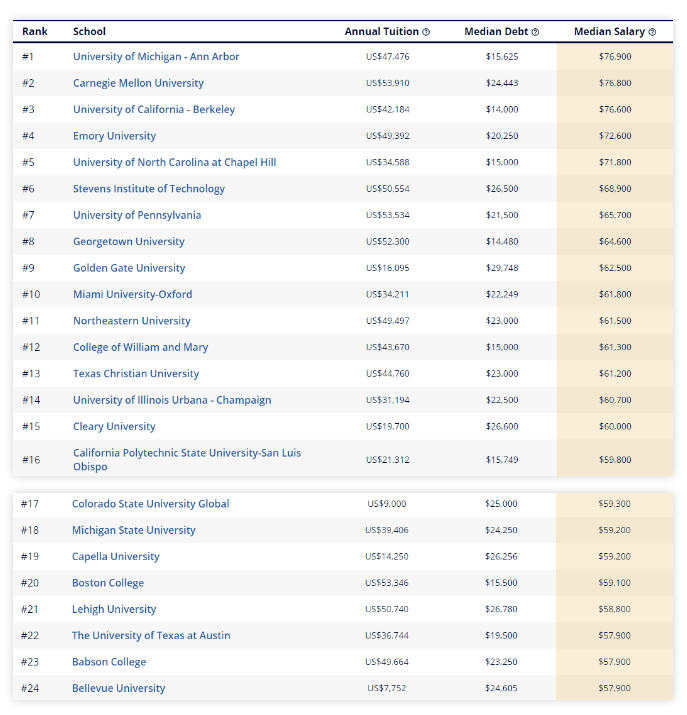
Task: Click median debt value $26,256
Action: click(x=501, y=557)
